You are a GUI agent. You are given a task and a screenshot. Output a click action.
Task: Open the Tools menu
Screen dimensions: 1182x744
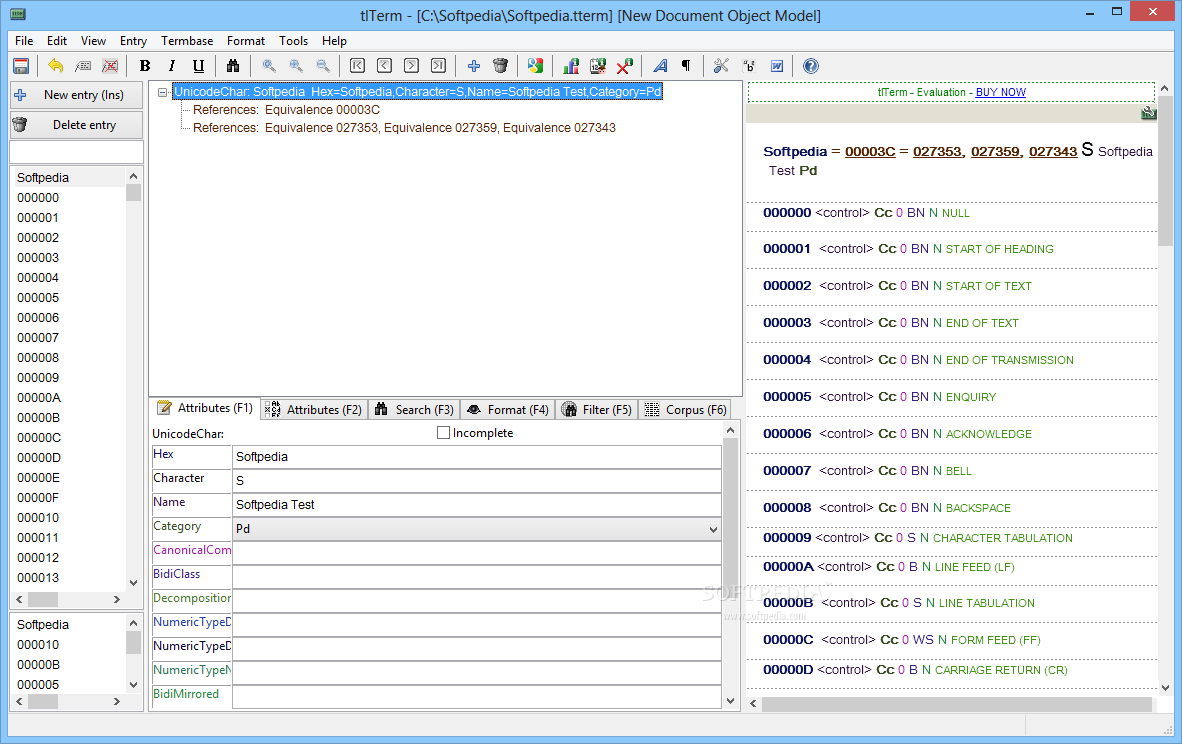click(293, 41)
